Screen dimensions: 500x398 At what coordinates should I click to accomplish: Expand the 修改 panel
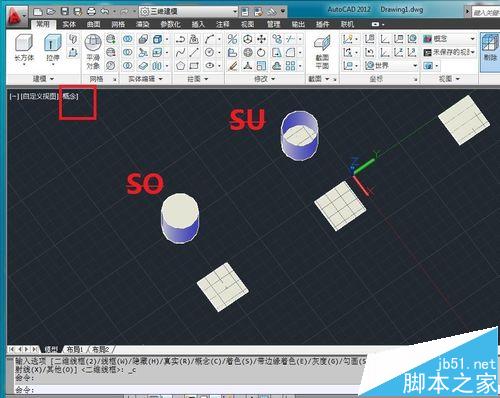(x=265, y=79)
